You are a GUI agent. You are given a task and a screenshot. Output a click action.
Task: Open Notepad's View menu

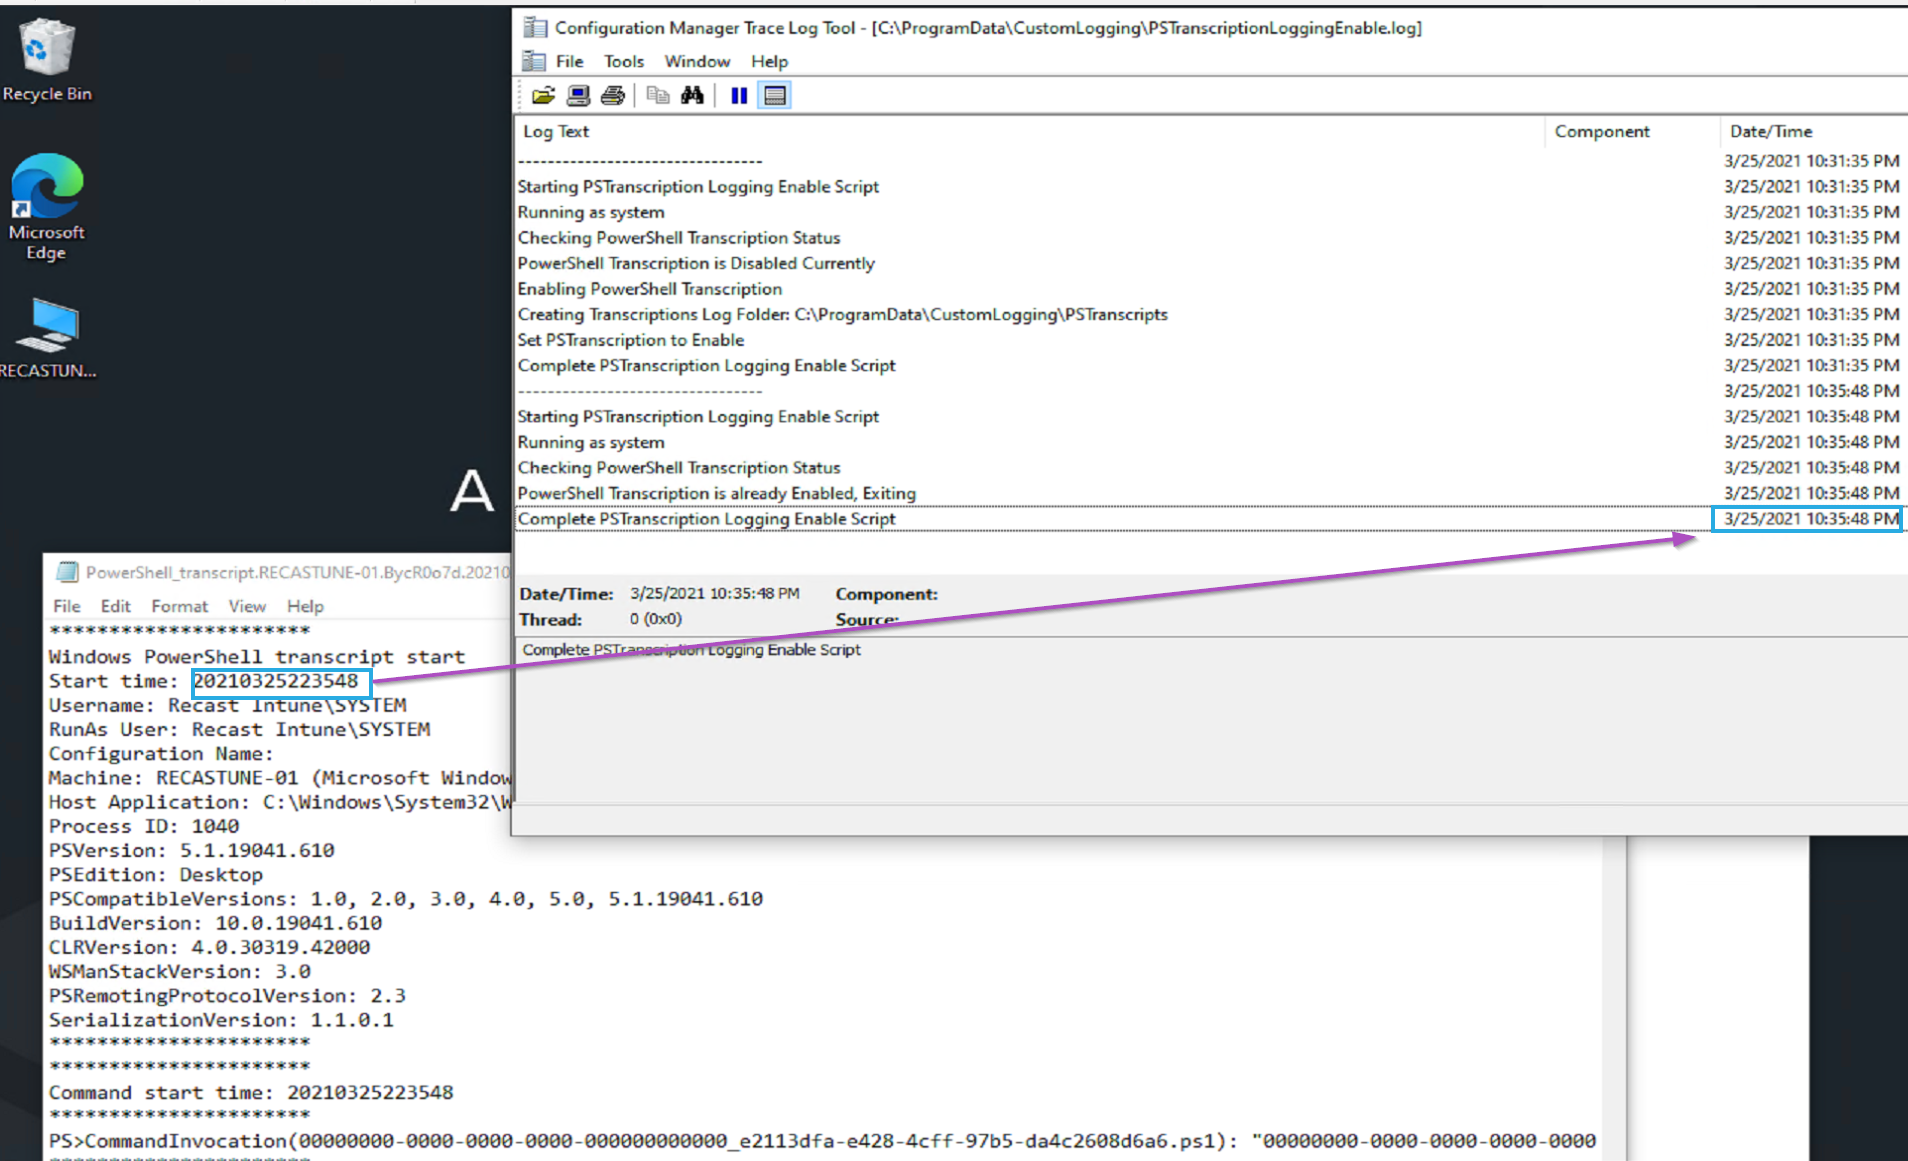click(247, 606)
